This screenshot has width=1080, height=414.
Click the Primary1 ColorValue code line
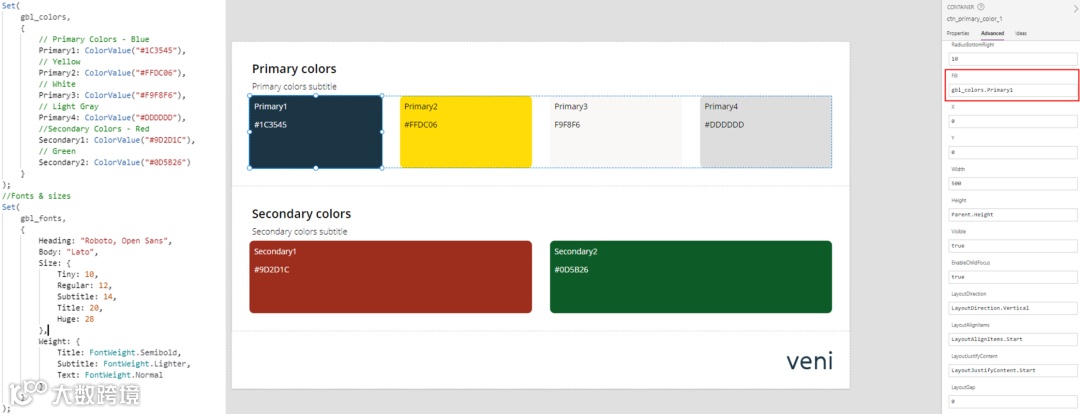pos(113,50)
